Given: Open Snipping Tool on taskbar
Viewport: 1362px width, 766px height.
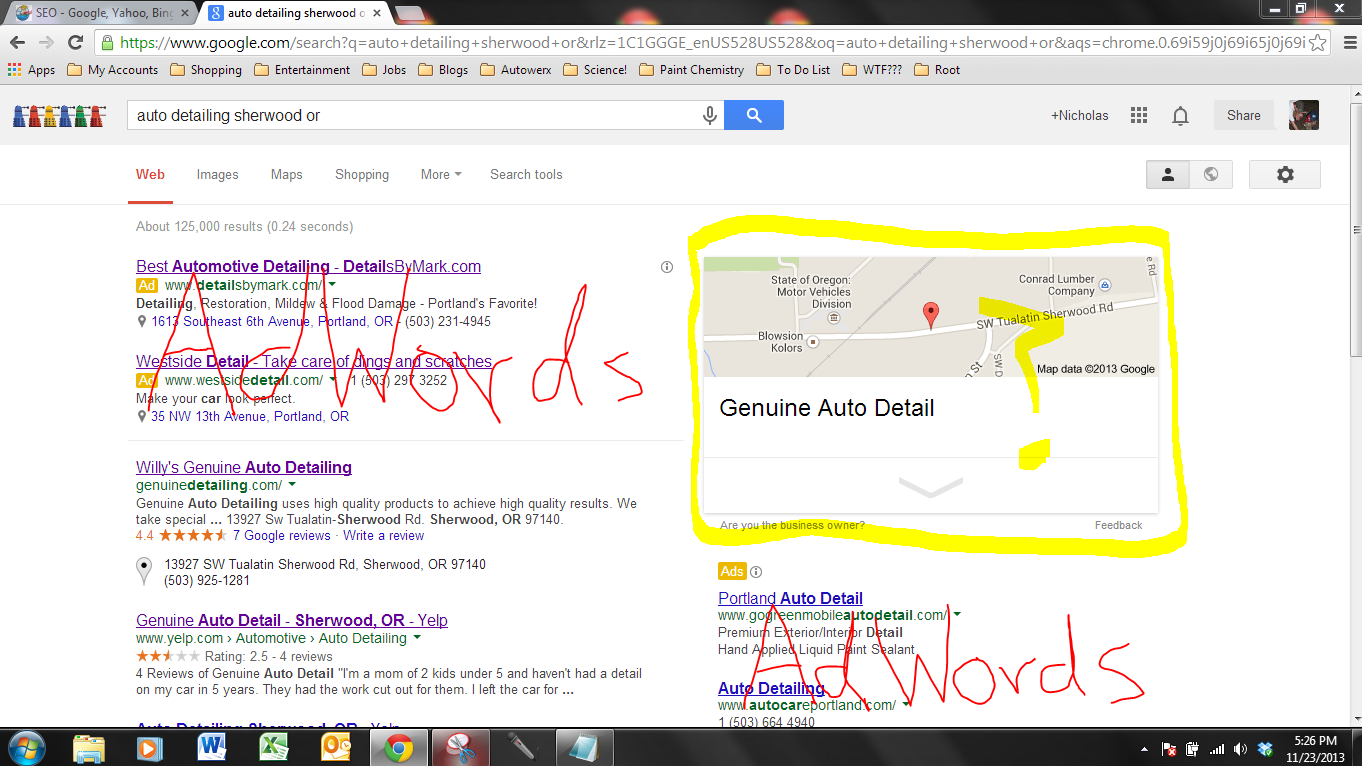Looking at the screenshot, I should pyautogui.click(x=461, y=747).
